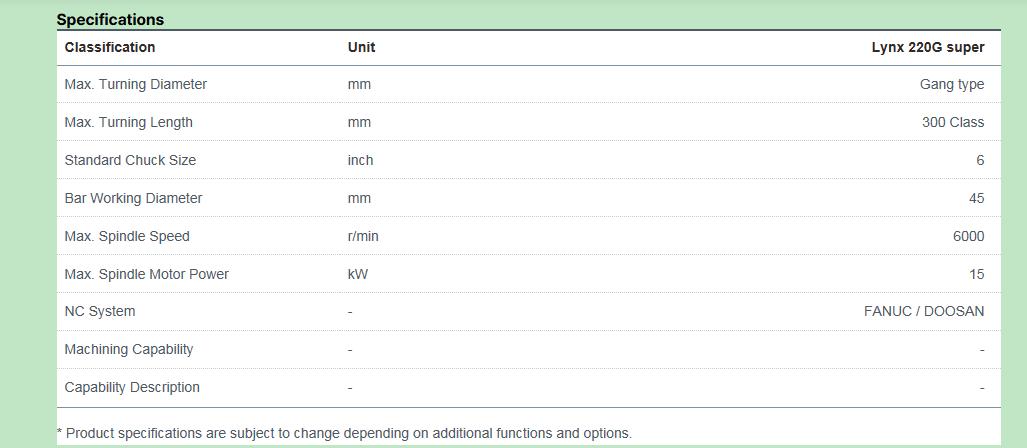The height and width of the screenshot is (448, 1027).
Task: Select the Machining Capability row label
Action: pos(128,349)
